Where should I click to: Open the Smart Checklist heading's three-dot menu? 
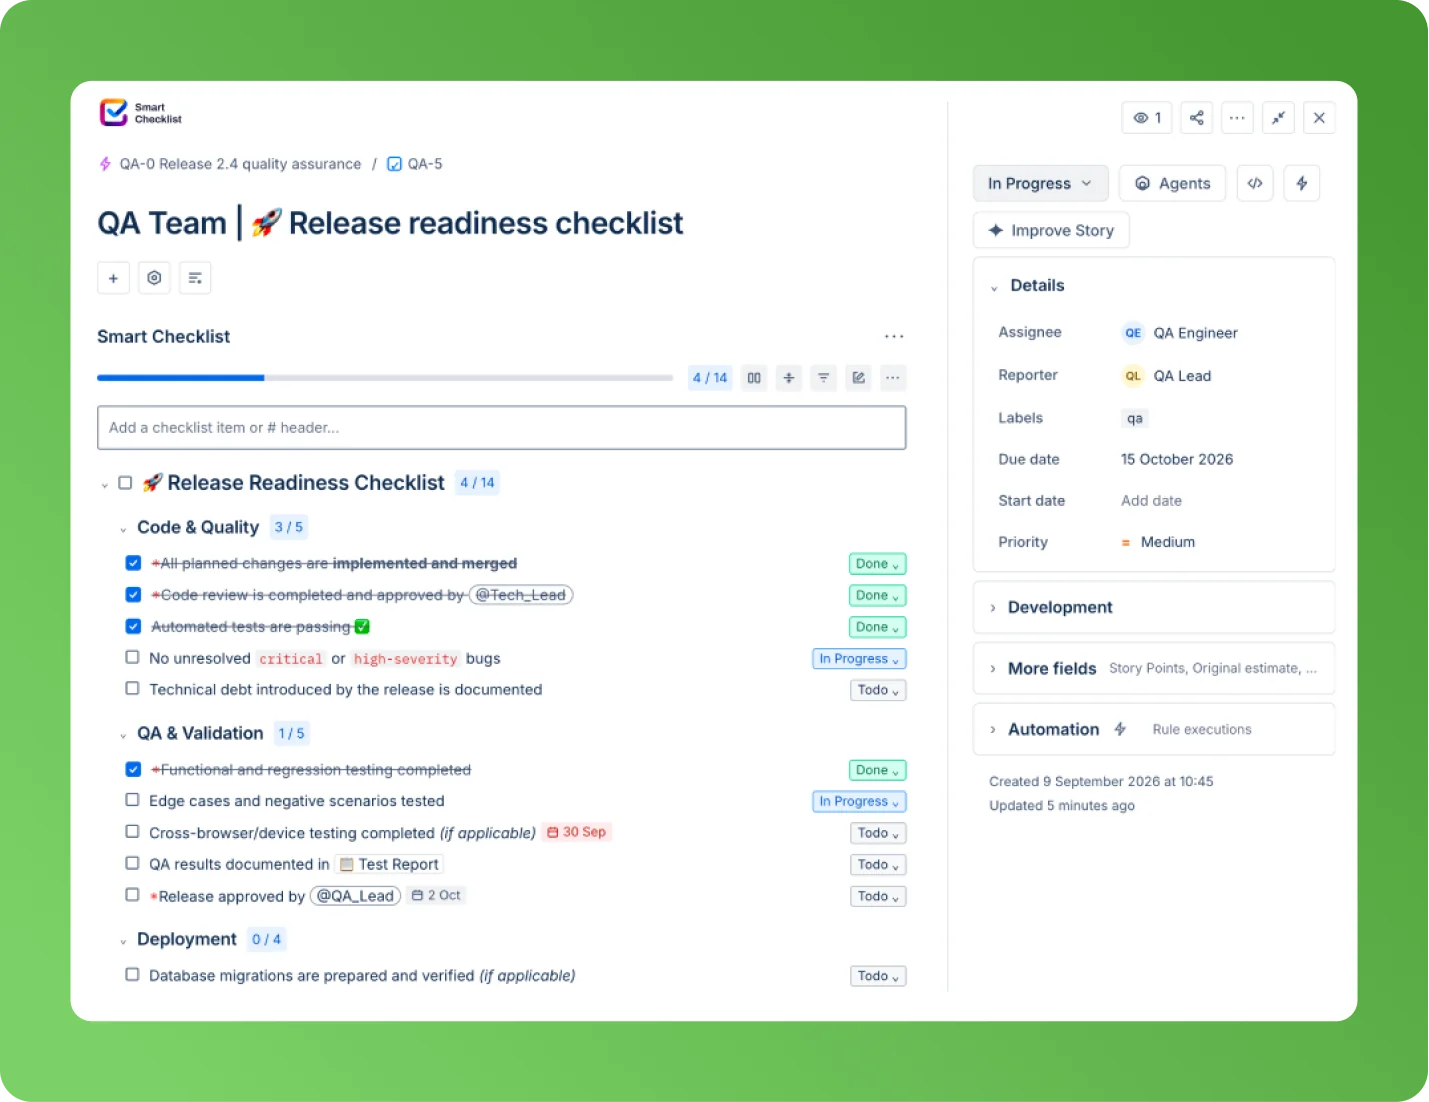click(894, 337)
